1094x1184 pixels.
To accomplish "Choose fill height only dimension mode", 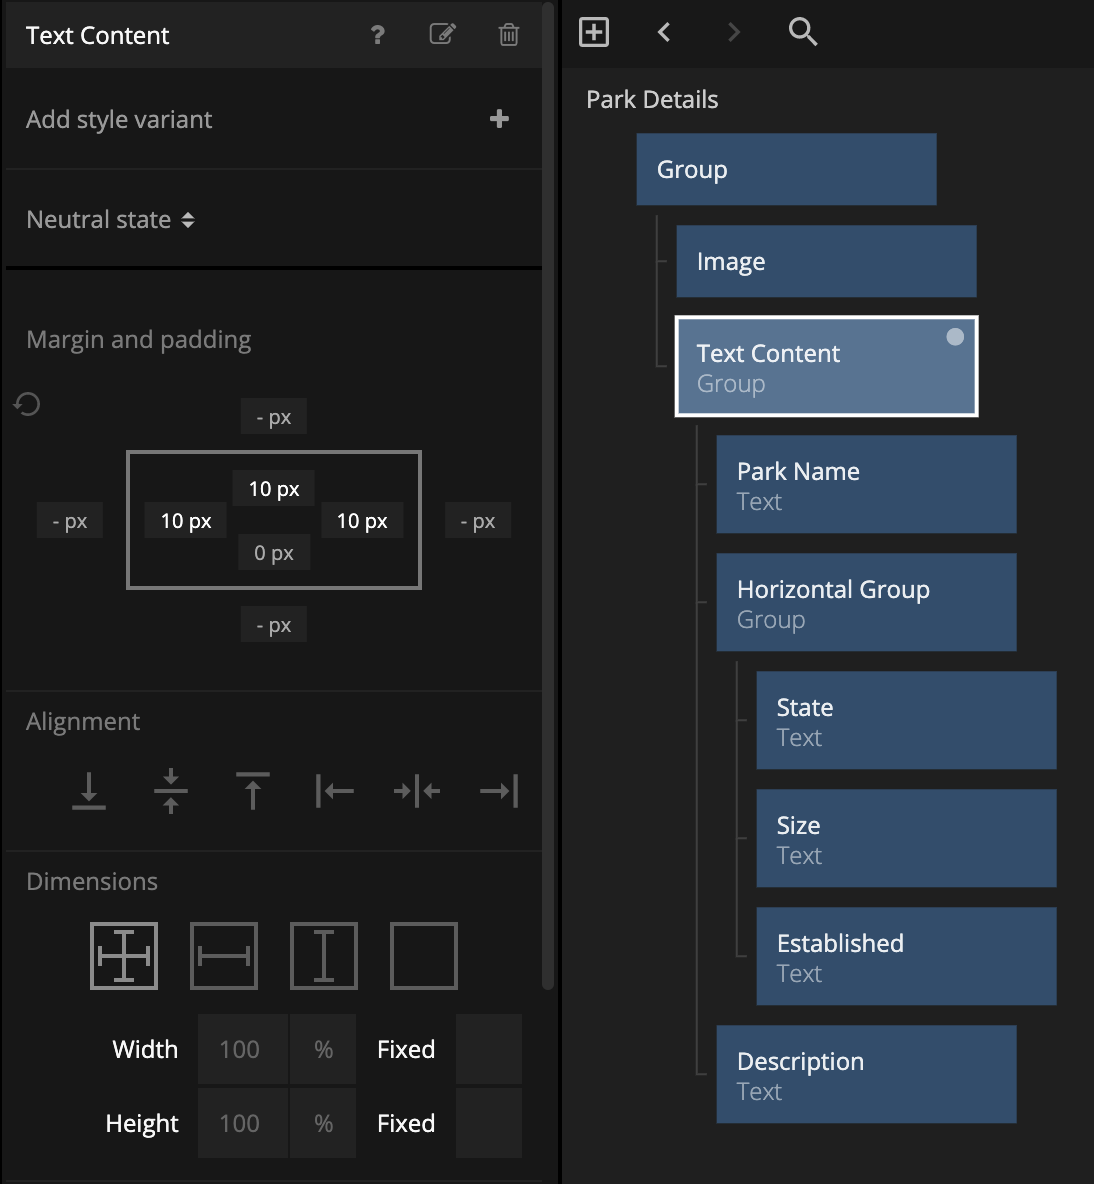I will tap(324, 956).
